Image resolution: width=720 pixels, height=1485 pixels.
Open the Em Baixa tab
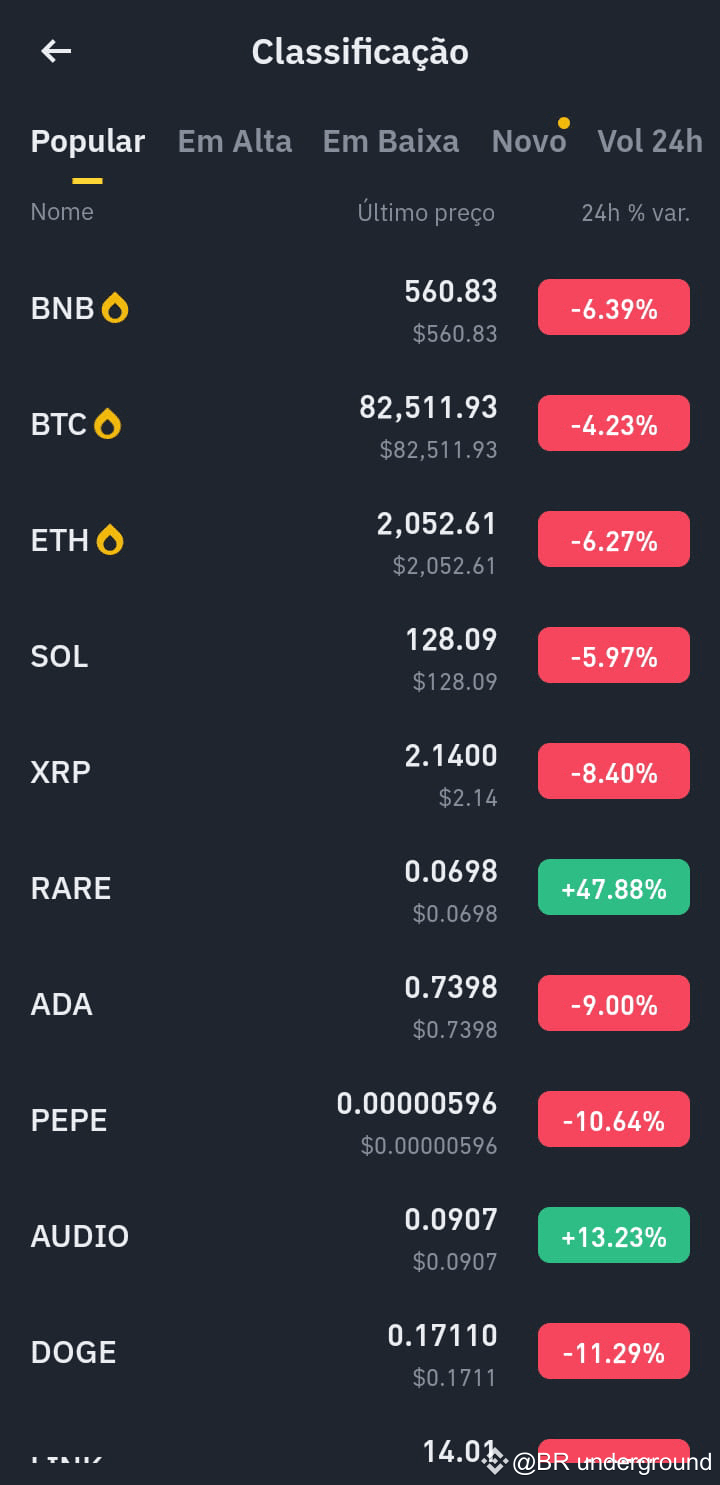(391, 141)
